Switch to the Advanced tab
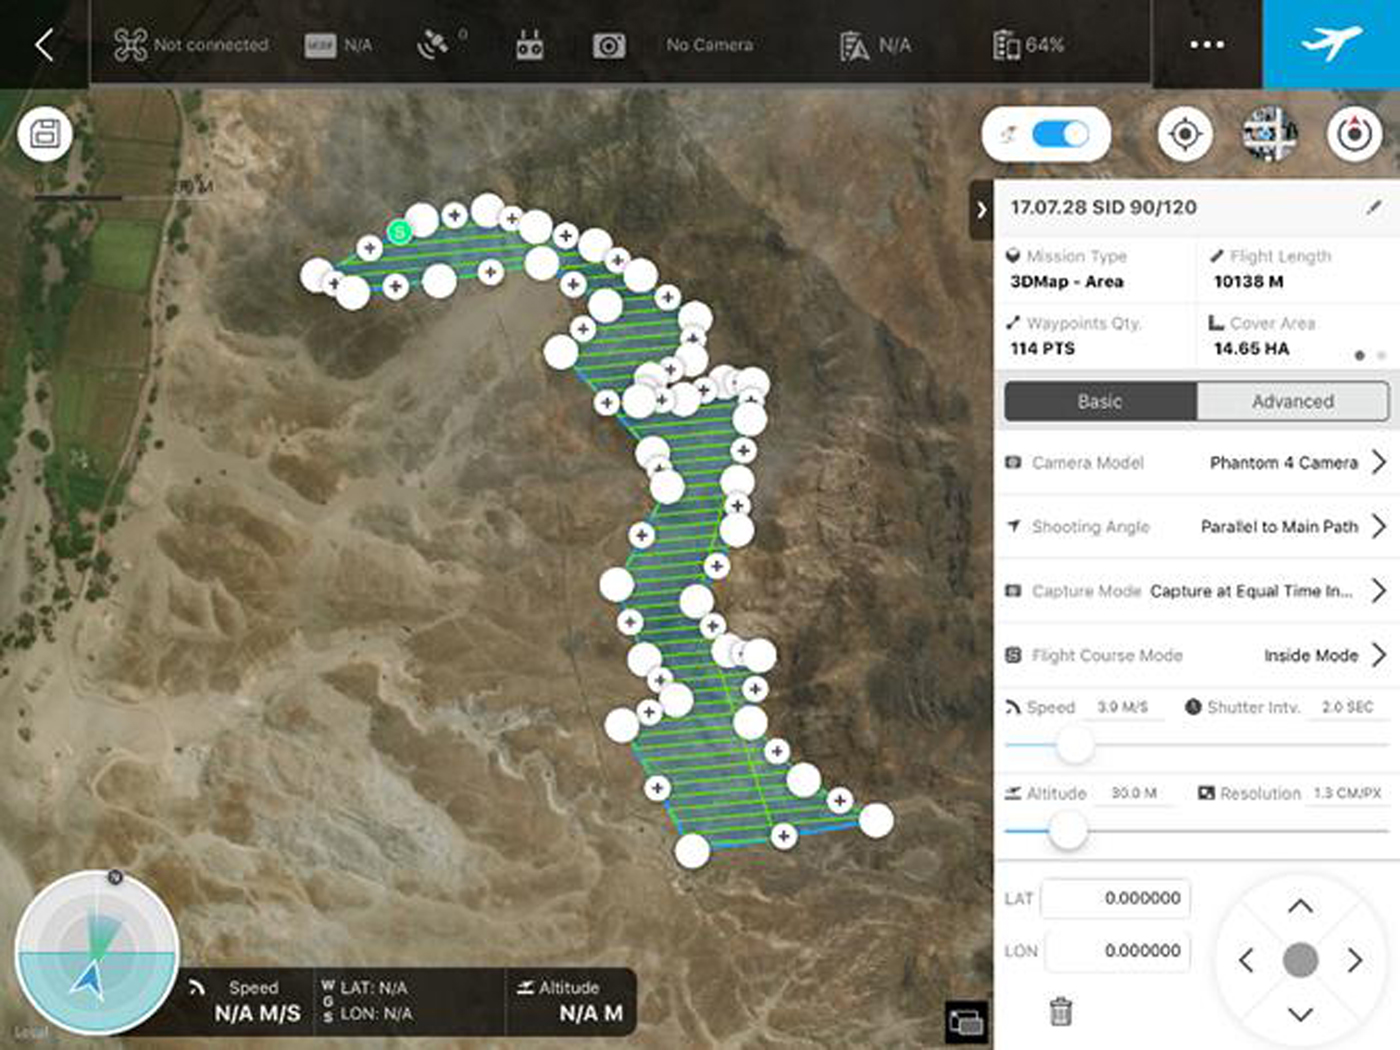This screenshot has height=1050, width=1400. pos(1292,401)
